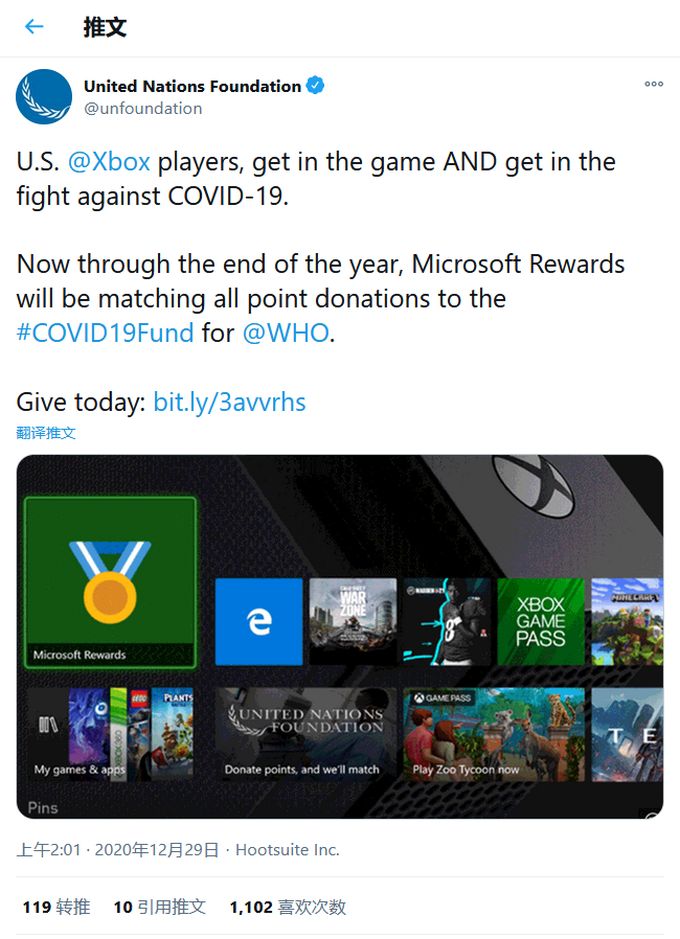Click the Hootsuite Inc. source link
680x939 pixels.
click(287, 850)
